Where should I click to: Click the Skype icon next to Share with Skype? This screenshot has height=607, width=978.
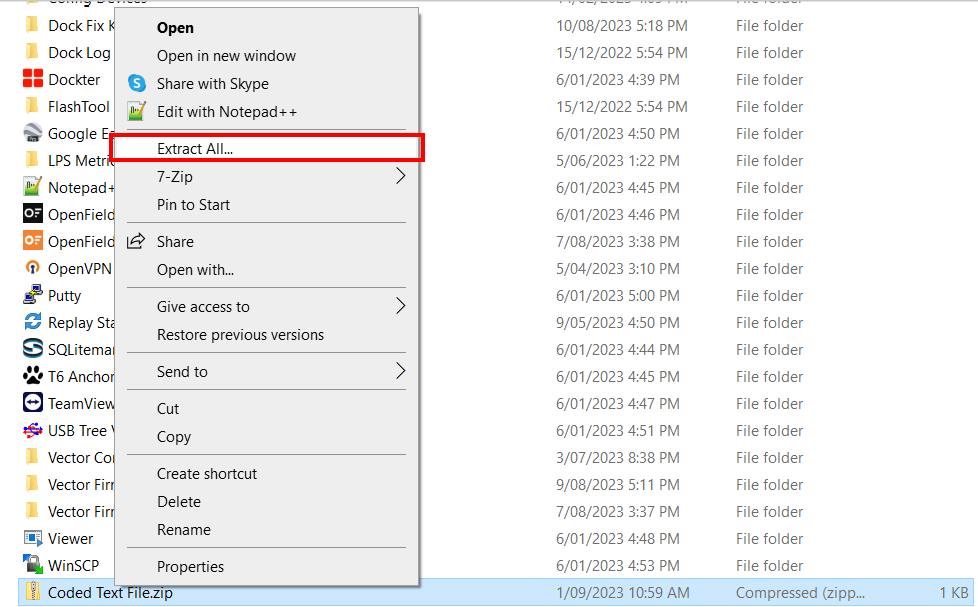(x=136, y=84)
